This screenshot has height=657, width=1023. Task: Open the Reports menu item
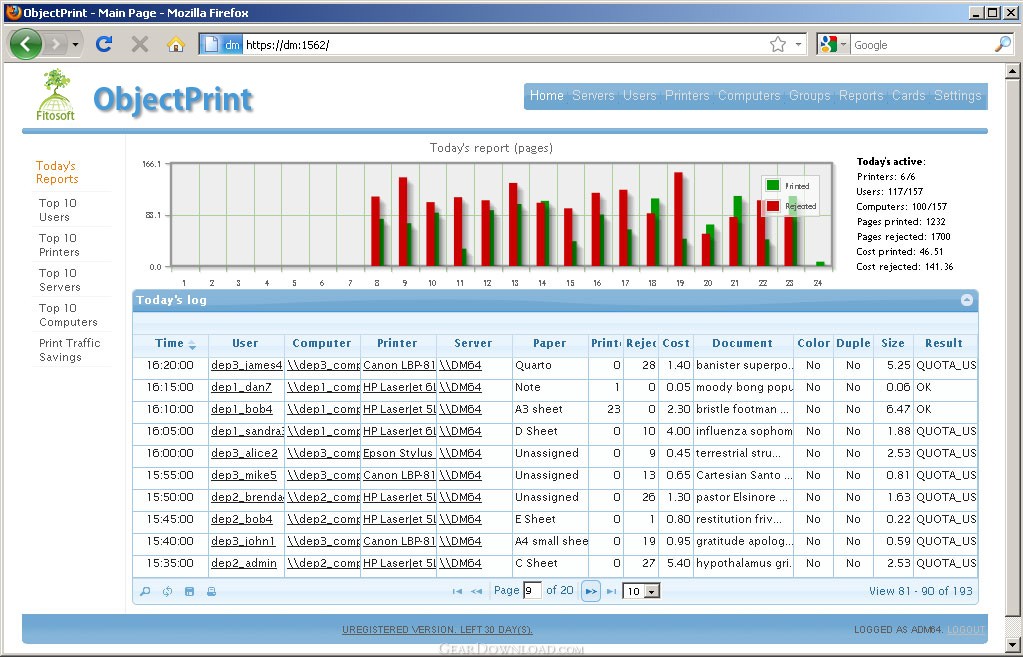click(x=861, y=96)
